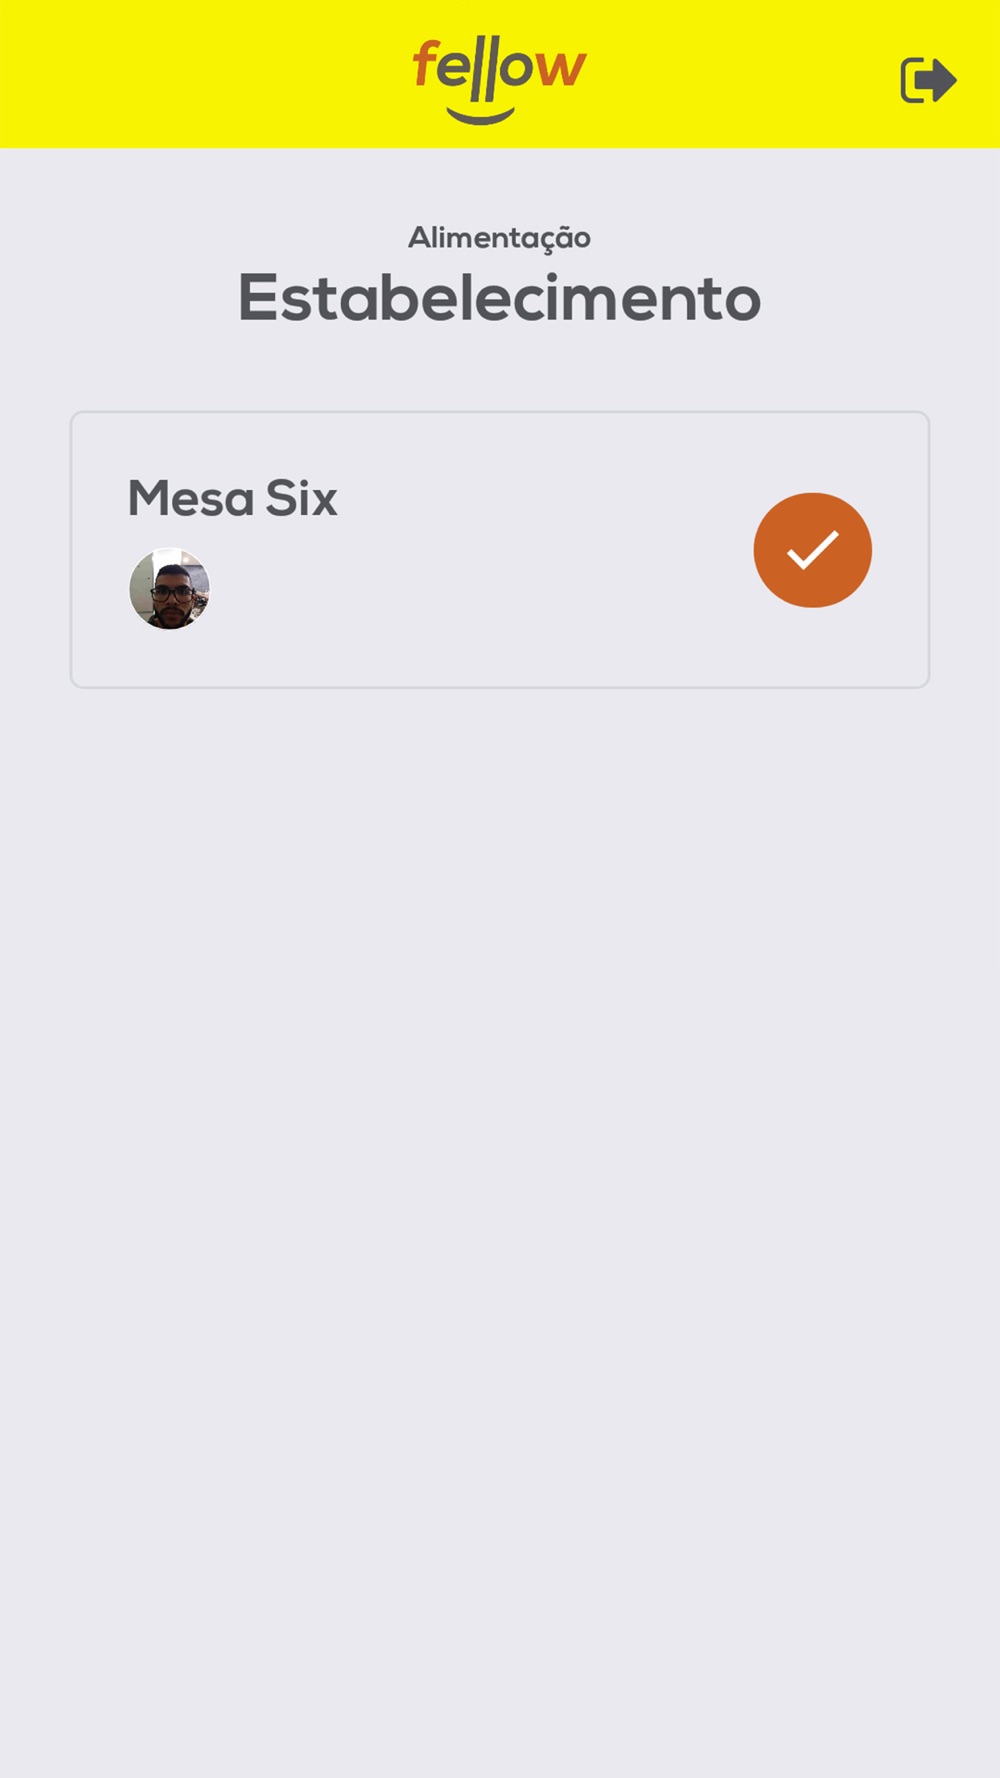Image resolution: width=1000 pixels, height=1778 pixels.
Task: Click the fellow logo in header
Action: (x=499, y=80)
